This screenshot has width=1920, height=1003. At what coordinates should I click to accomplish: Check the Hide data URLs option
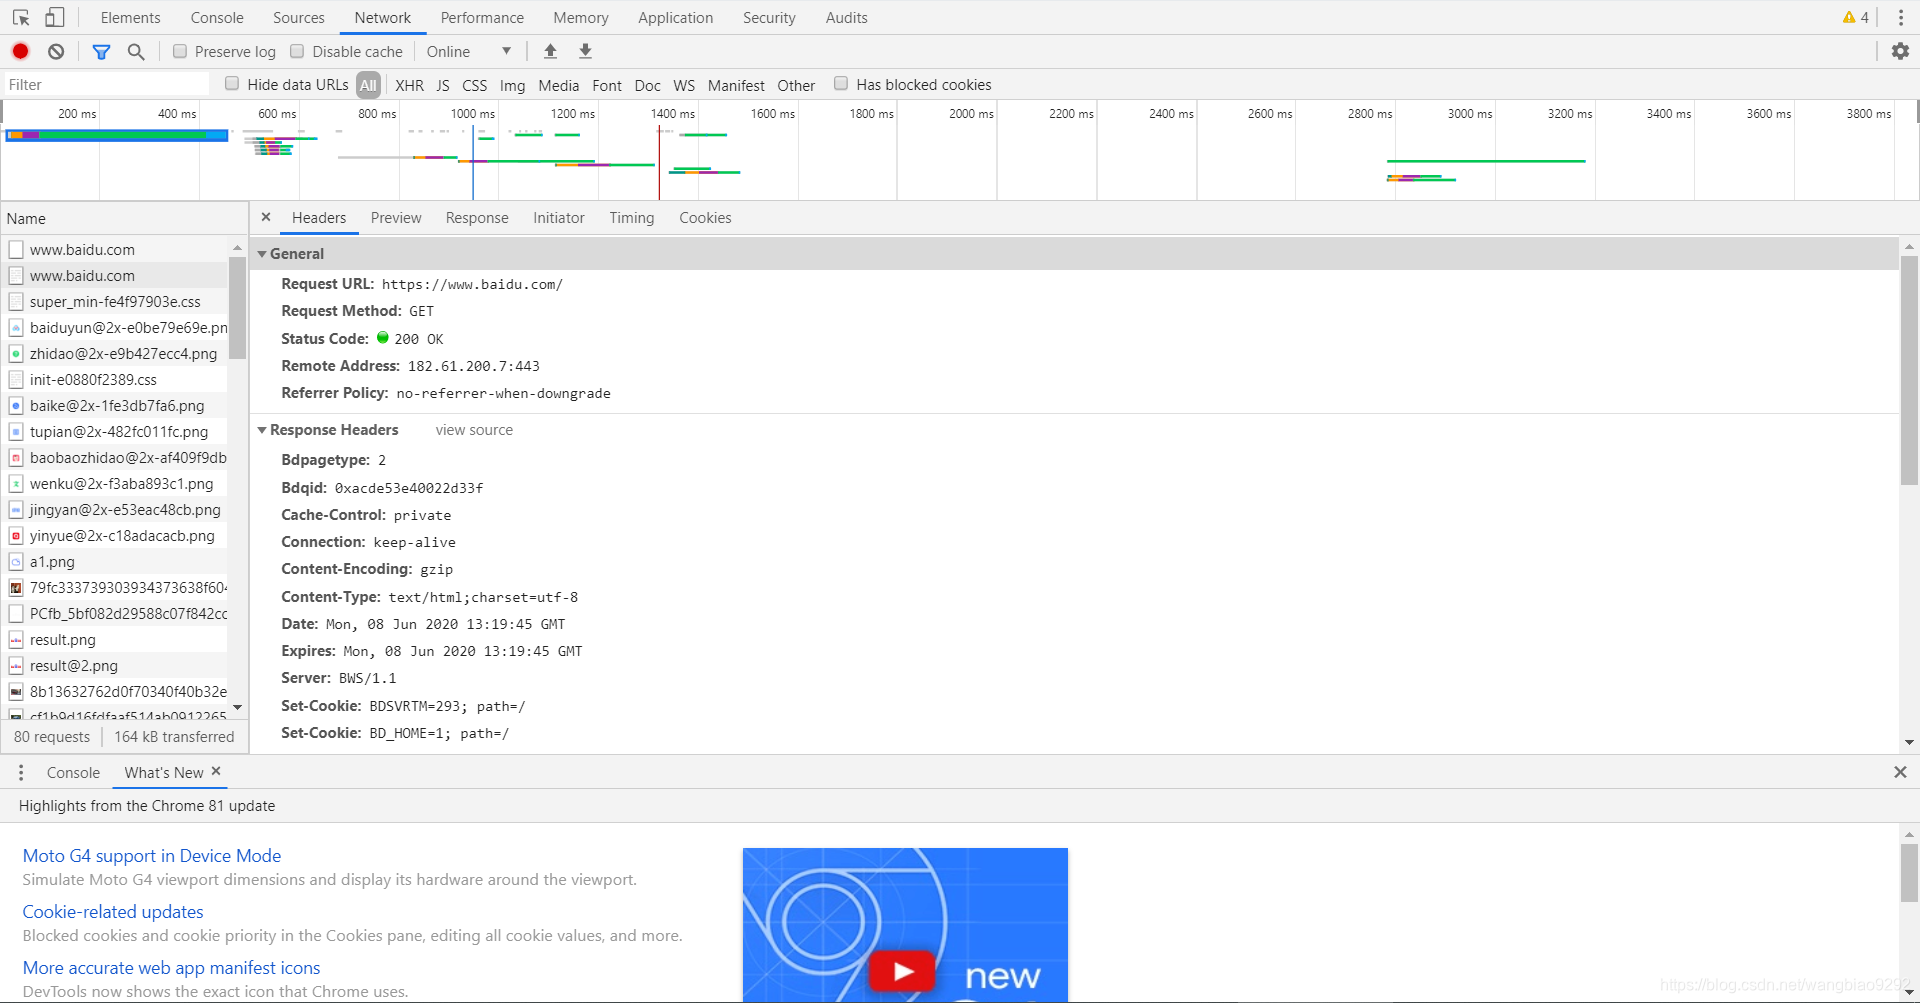pos(232,84)
